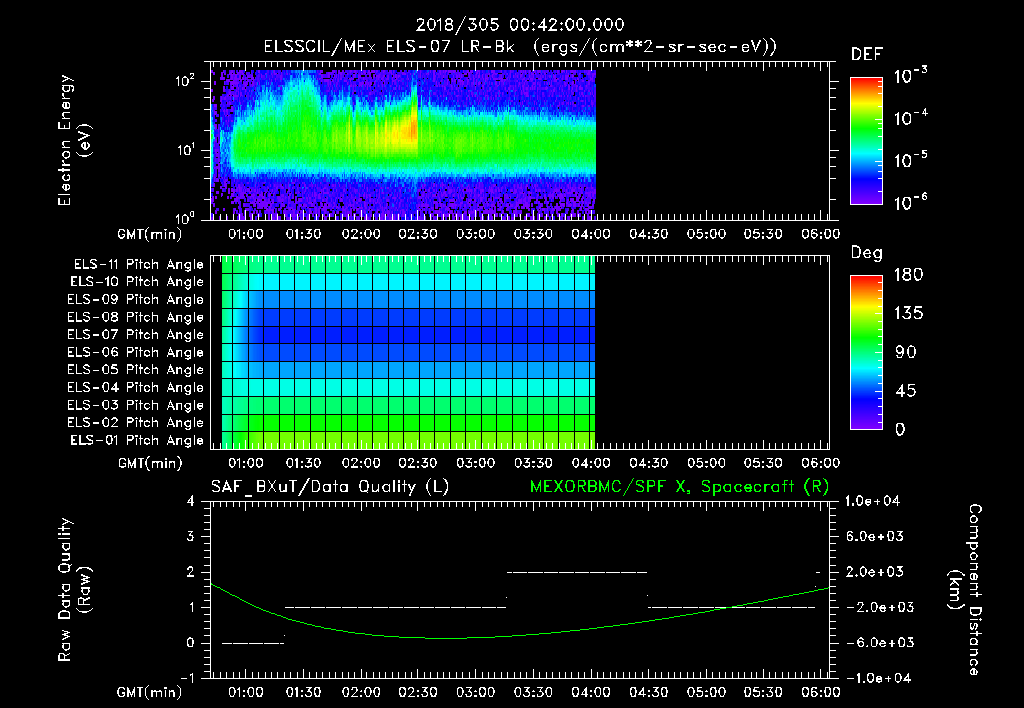This screenshot has height=708, width=1024.
Task: Click the 180 label on the Deg scale
Action: tap(908, 275)
